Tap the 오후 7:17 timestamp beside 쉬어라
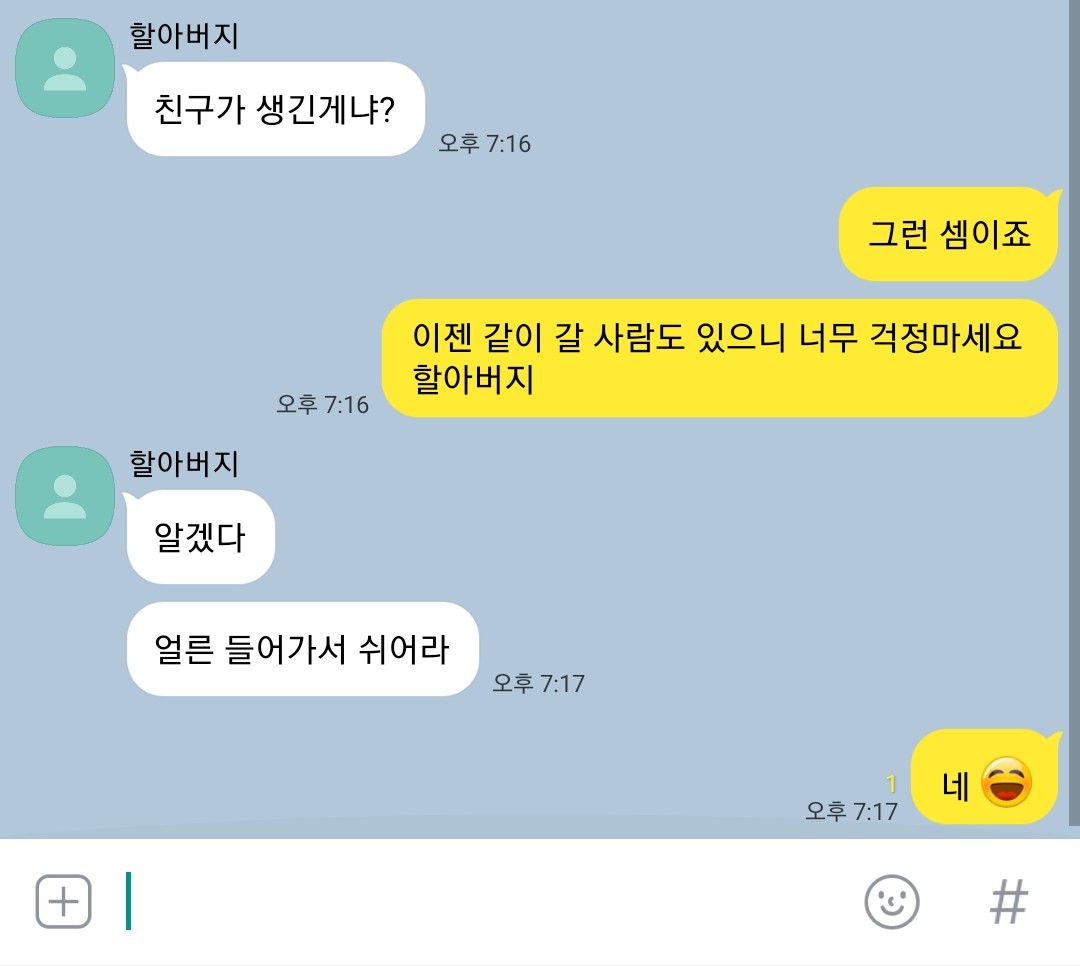 (x=539, y=684)
